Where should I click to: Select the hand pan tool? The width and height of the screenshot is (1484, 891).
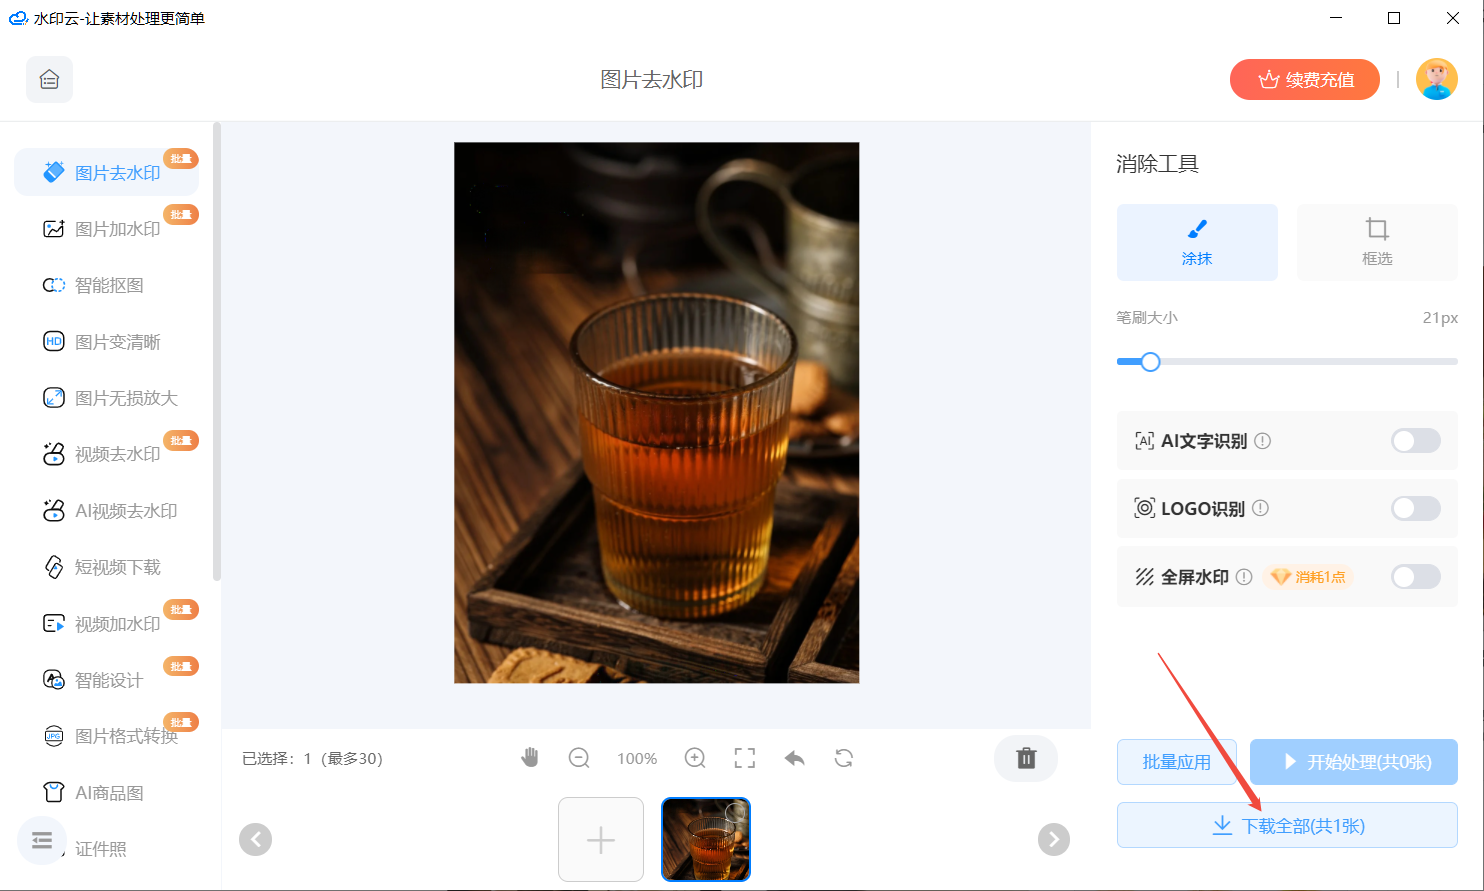tap(530, 758)
